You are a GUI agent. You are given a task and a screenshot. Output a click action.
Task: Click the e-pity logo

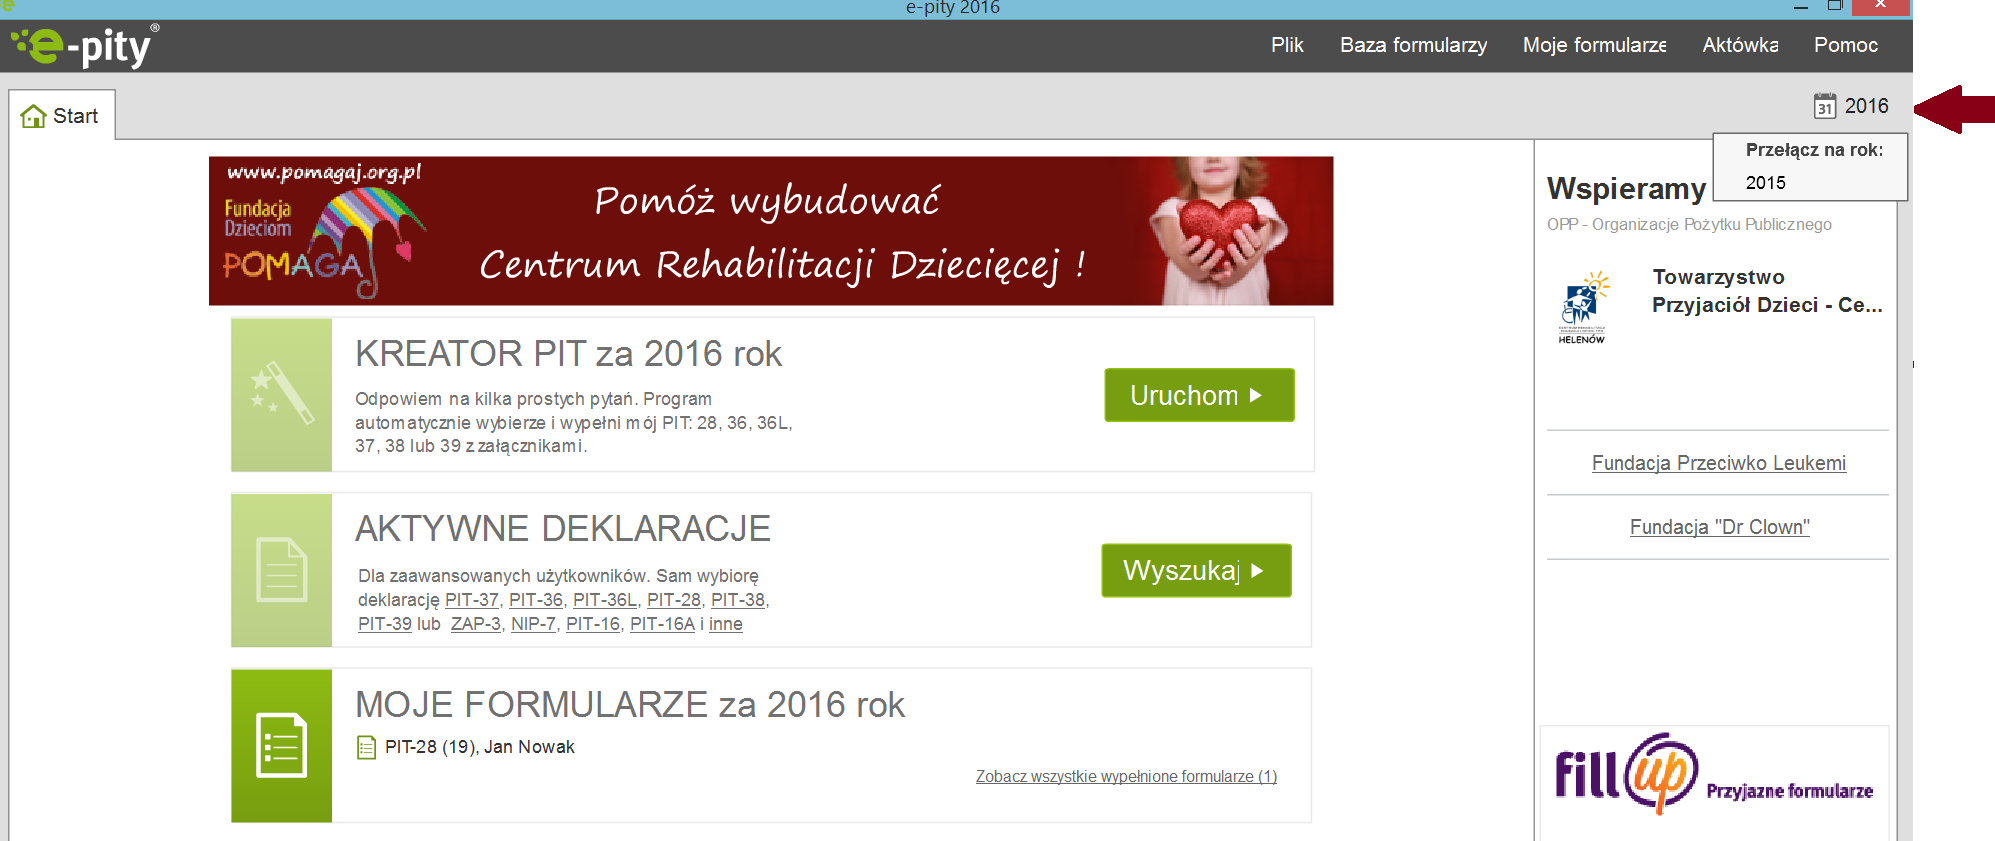pos(84,46)
